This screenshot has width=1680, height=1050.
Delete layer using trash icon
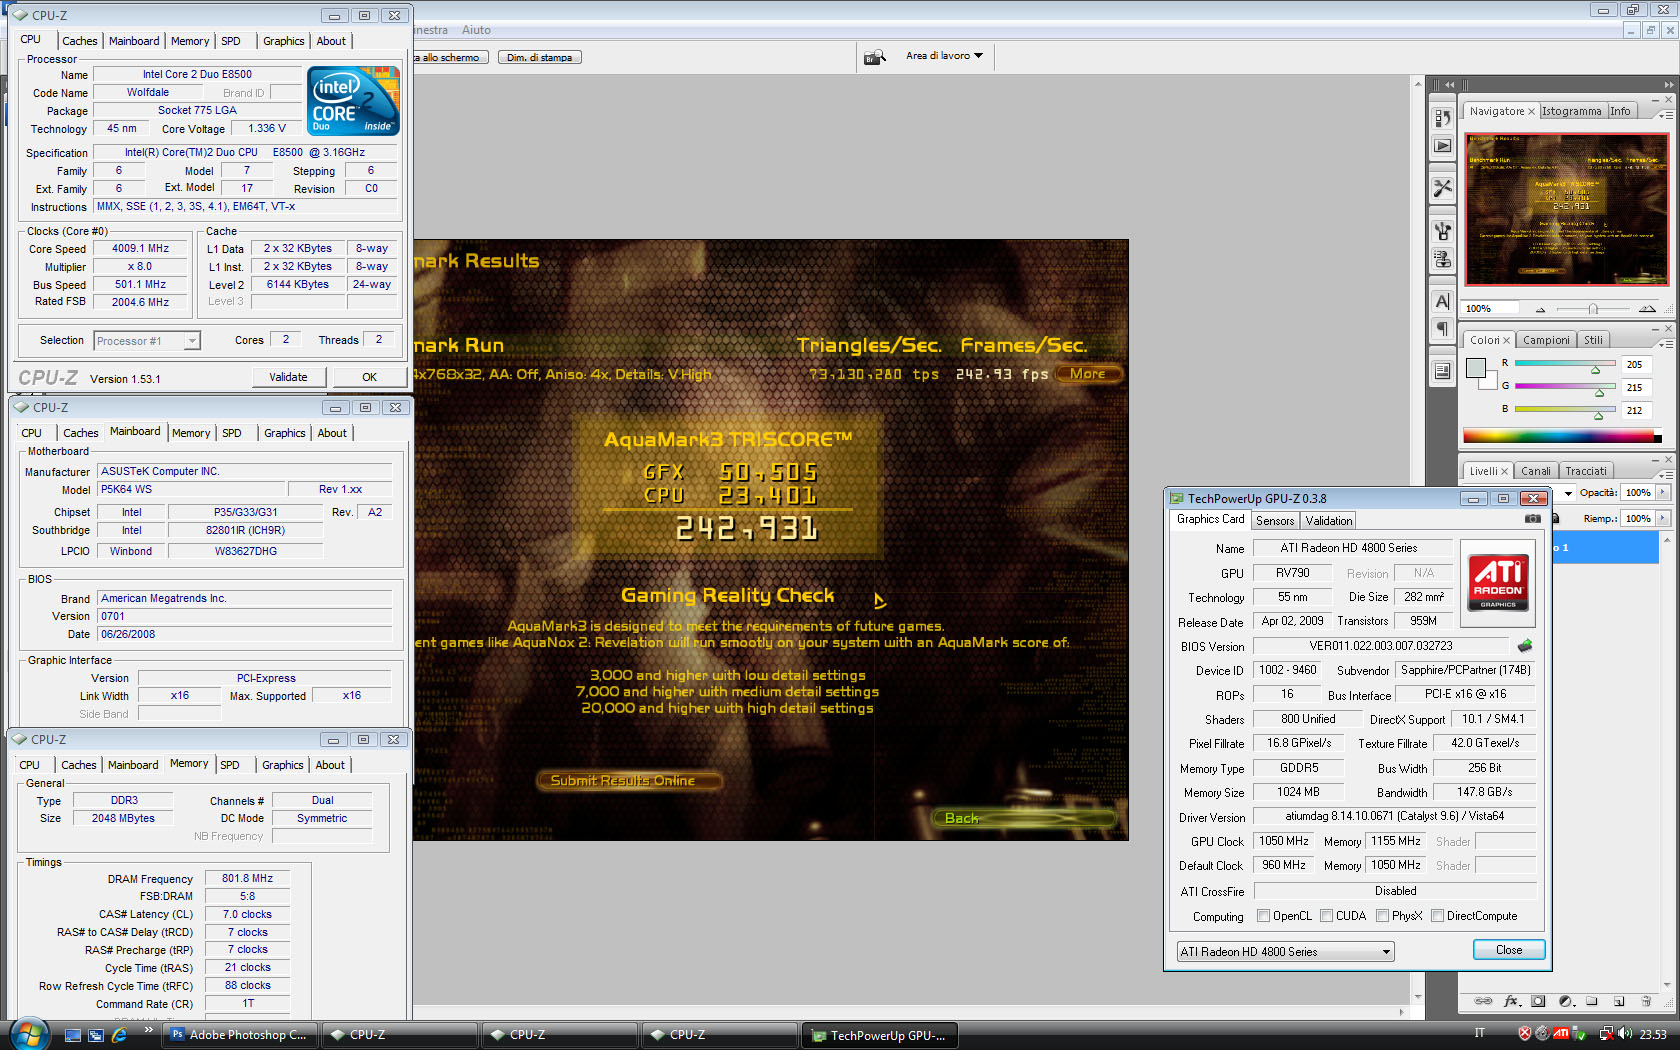pos(1646,1001)
